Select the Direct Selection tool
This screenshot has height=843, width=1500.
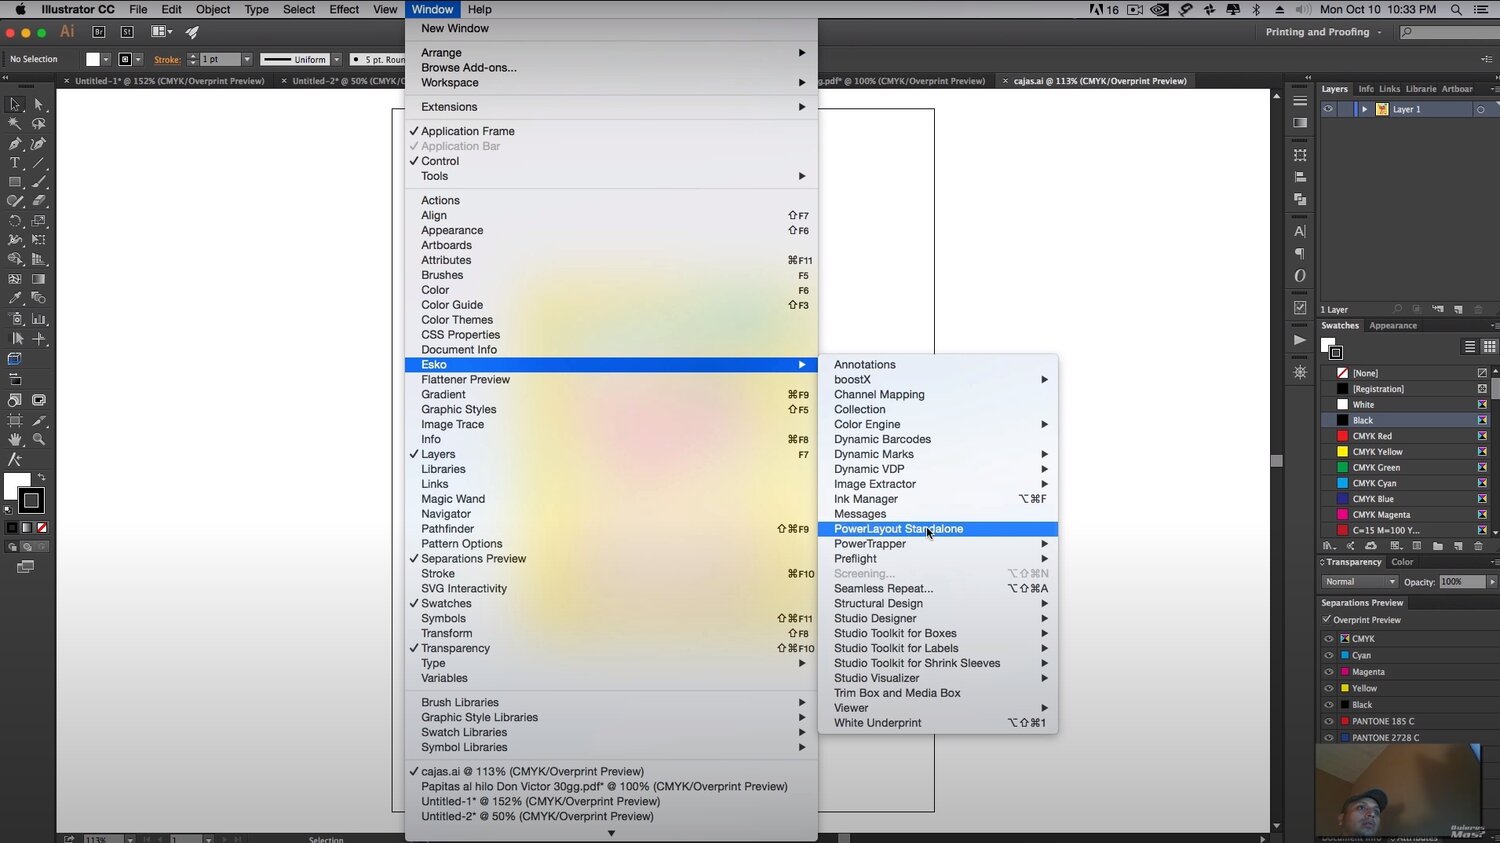(39, 104)
